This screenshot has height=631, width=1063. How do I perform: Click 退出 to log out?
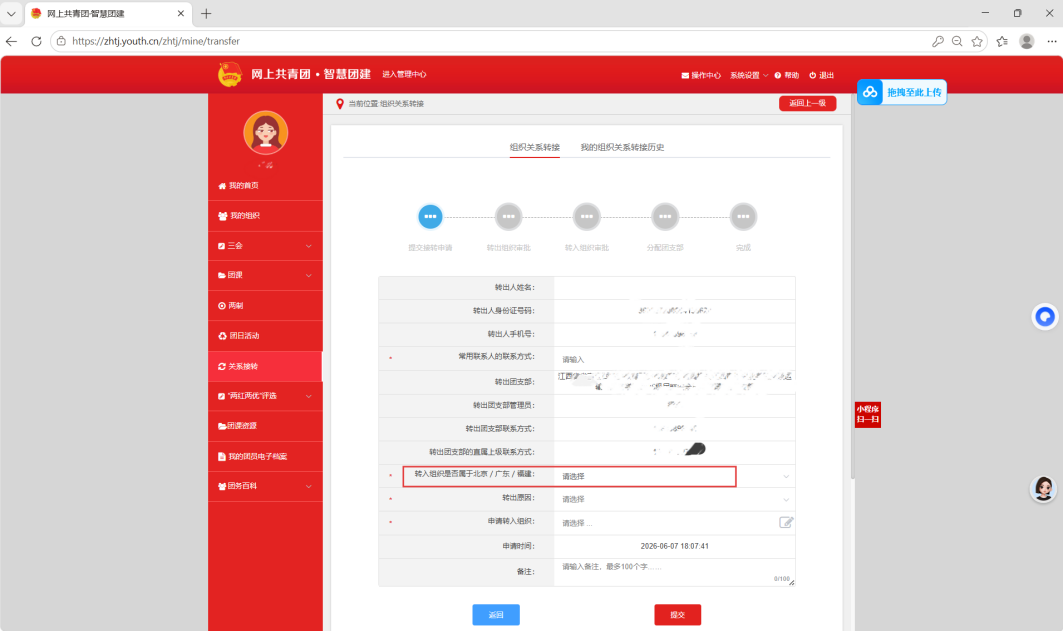coord(822,75)
